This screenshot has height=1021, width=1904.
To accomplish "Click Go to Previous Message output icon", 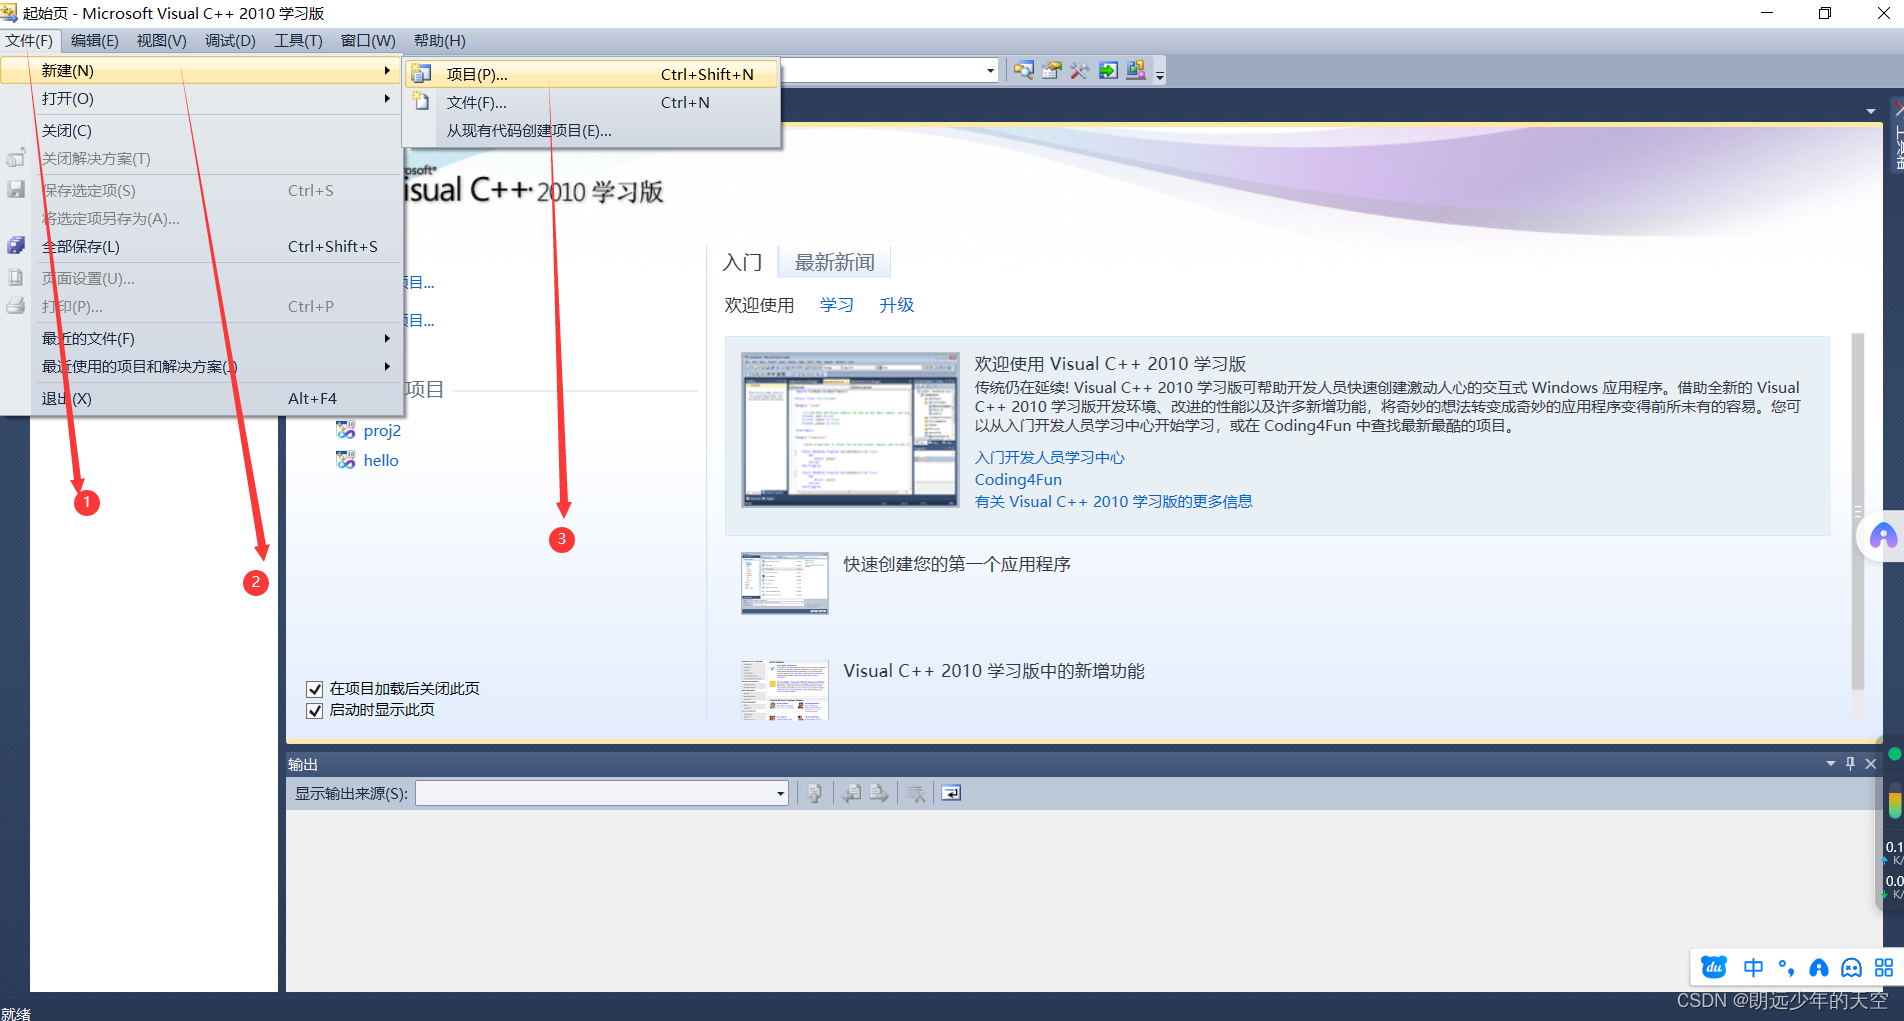I will click(x=852, y=793).
